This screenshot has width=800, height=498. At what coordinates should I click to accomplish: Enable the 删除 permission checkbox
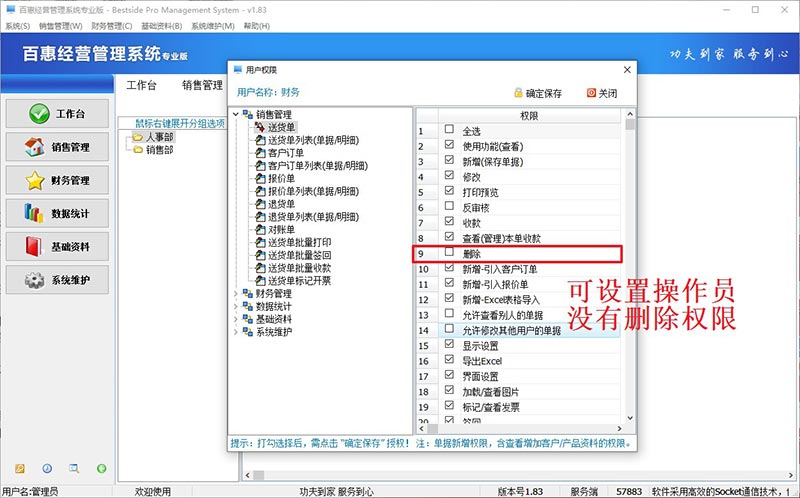click(x=449, y=254)
